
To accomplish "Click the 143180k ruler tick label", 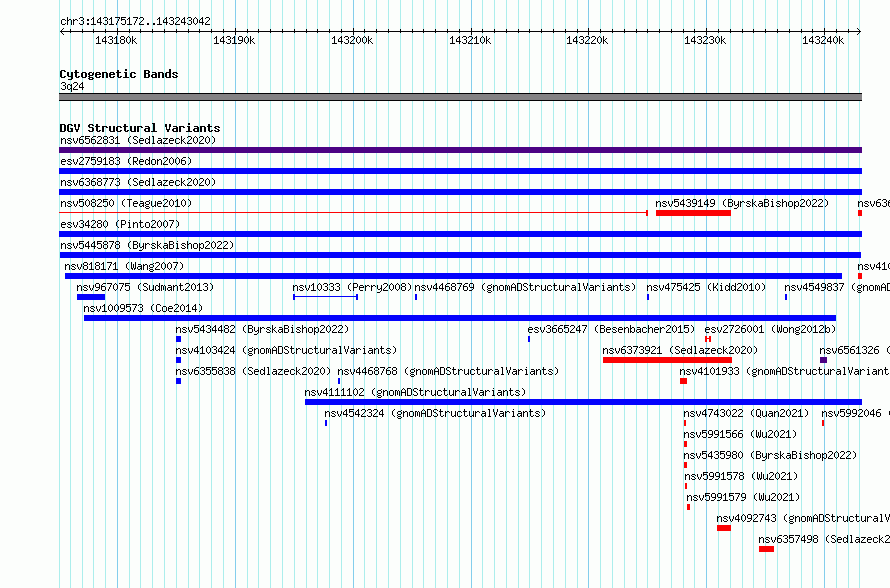I will [x=116, y=40].
